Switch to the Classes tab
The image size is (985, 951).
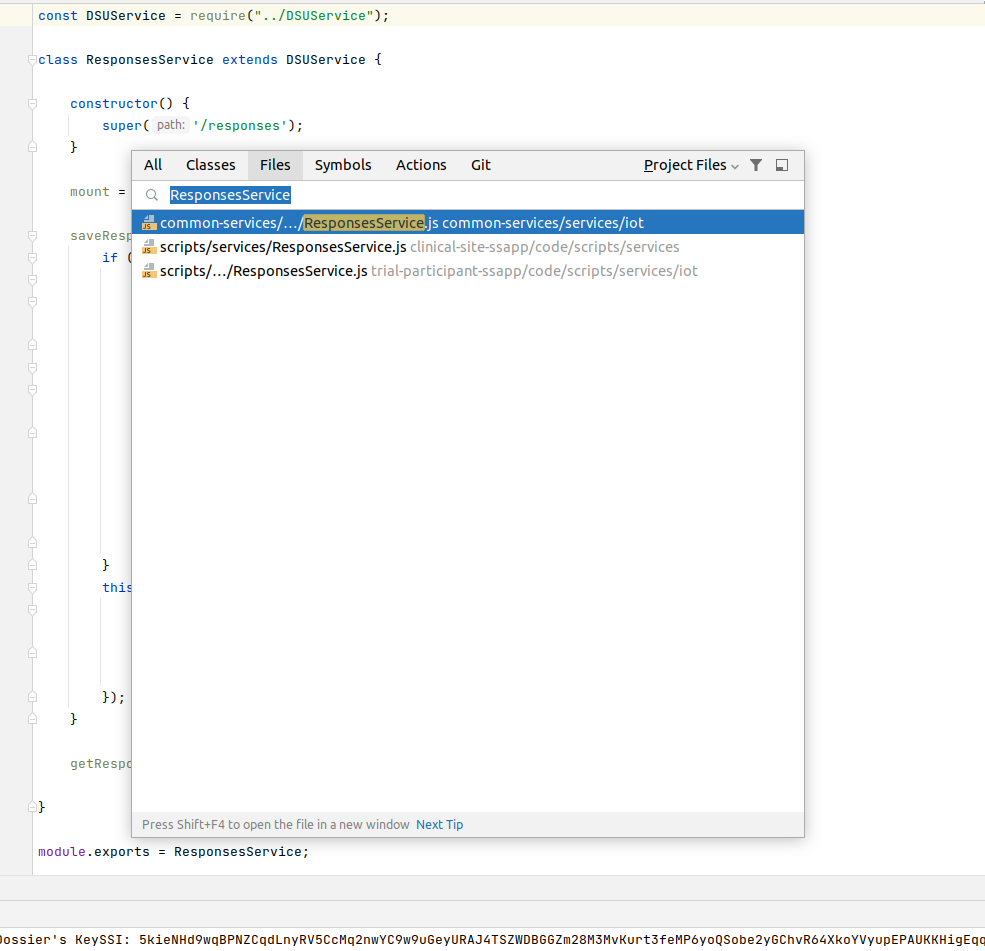point(210,165)
